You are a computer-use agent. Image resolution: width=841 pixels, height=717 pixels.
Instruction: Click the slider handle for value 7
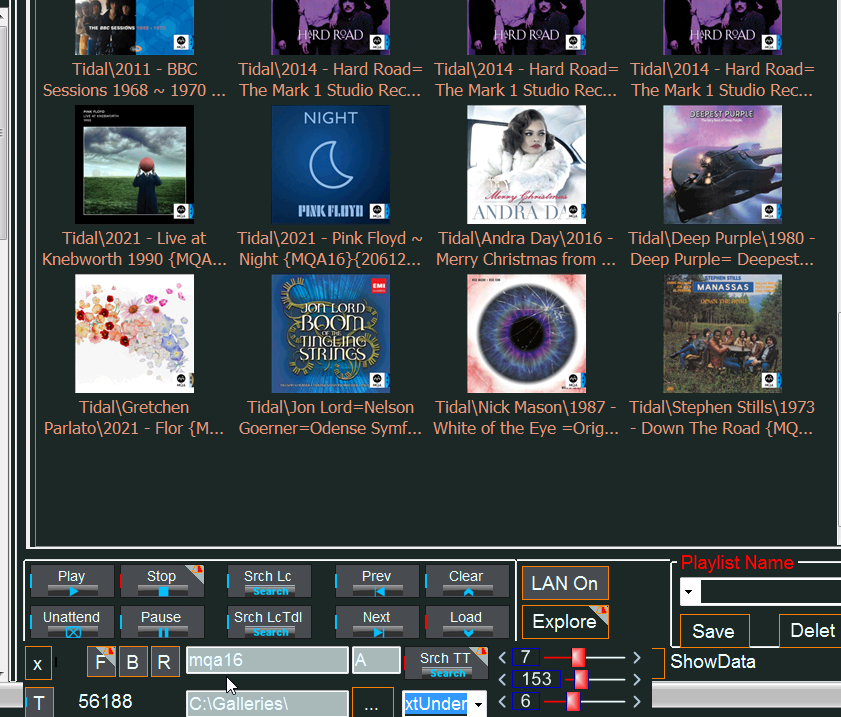click(x=578, y=657)
